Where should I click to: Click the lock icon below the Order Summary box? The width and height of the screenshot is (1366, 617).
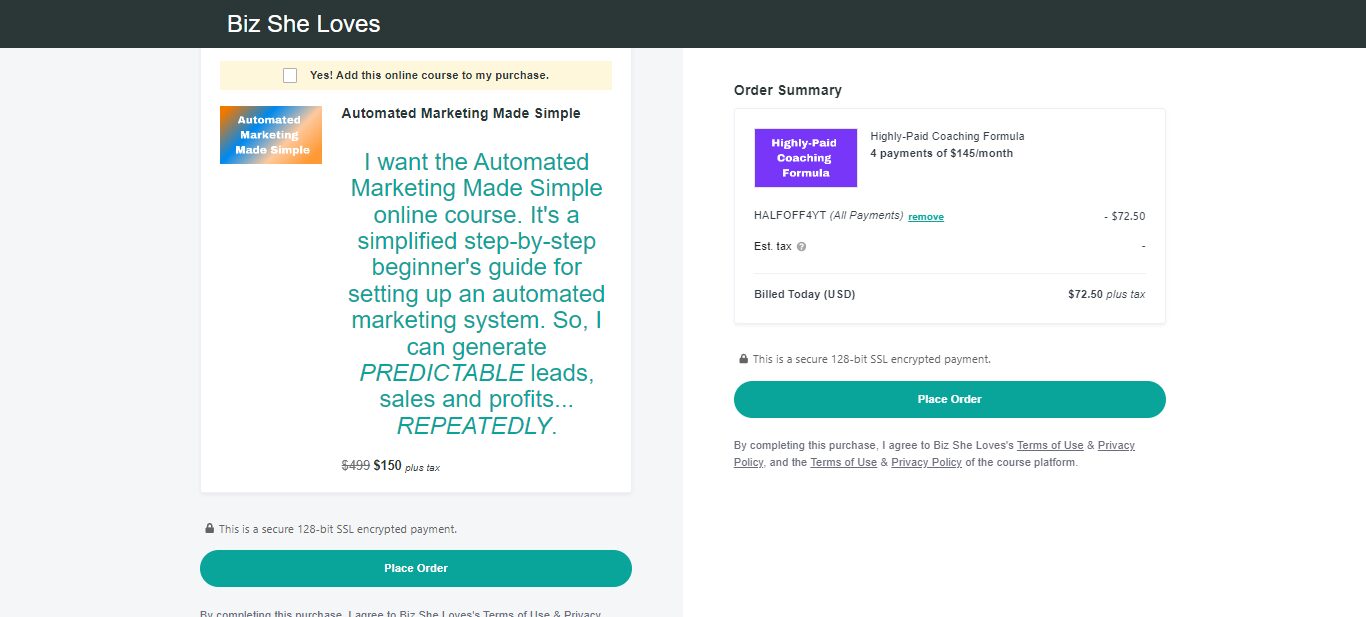pos(744,358)
